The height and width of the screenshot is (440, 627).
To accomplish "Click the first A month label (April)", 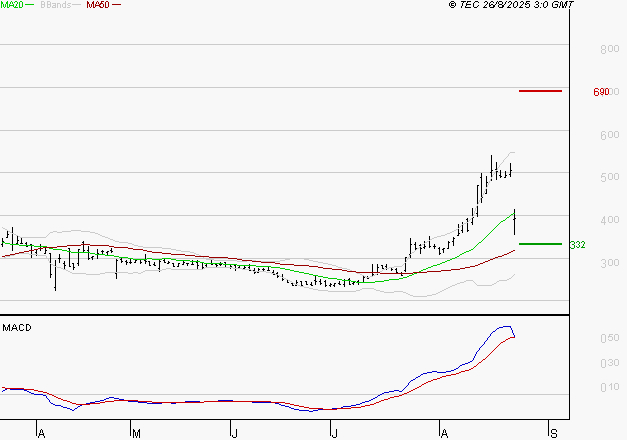I will pos(41,434).
